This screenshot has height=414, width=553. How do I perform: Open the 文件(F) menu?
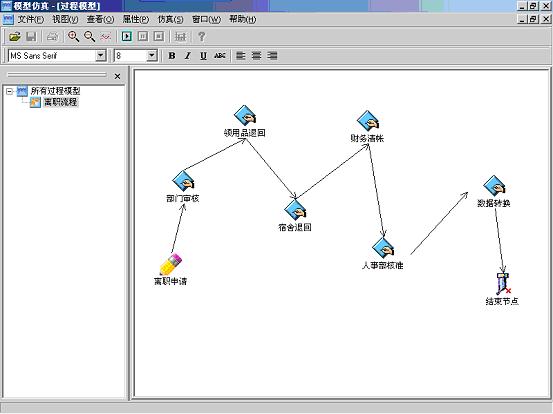[31, 19]
